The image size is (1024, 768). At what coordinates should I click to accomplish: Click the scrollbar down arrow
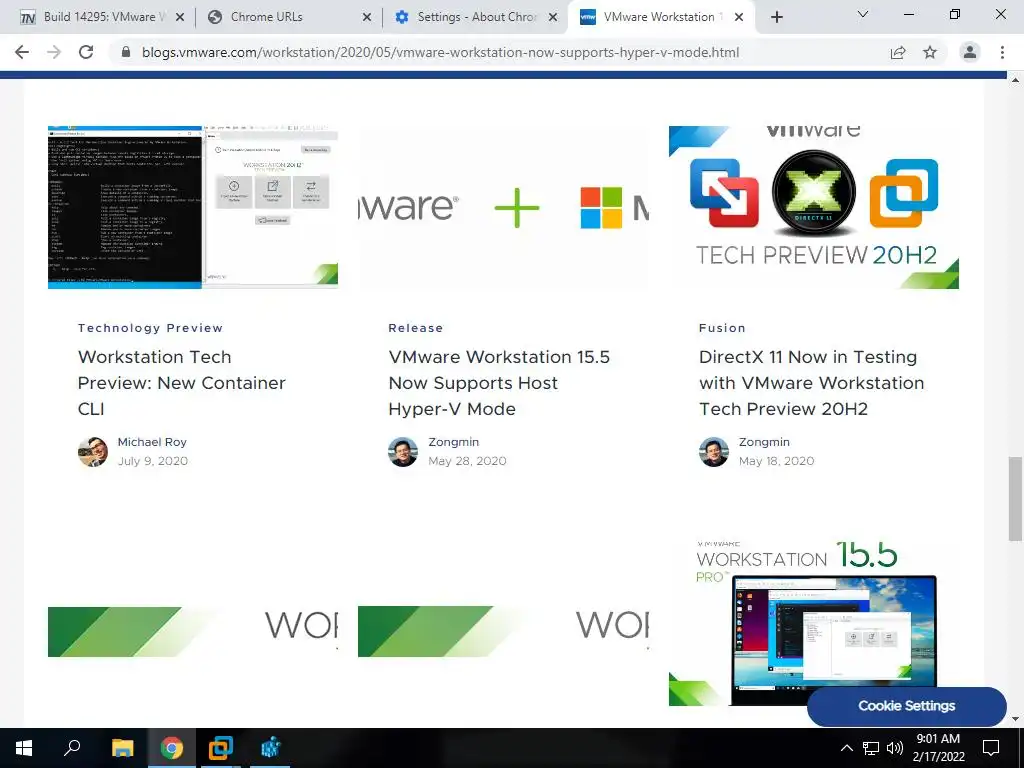[x=1015, y=719]
